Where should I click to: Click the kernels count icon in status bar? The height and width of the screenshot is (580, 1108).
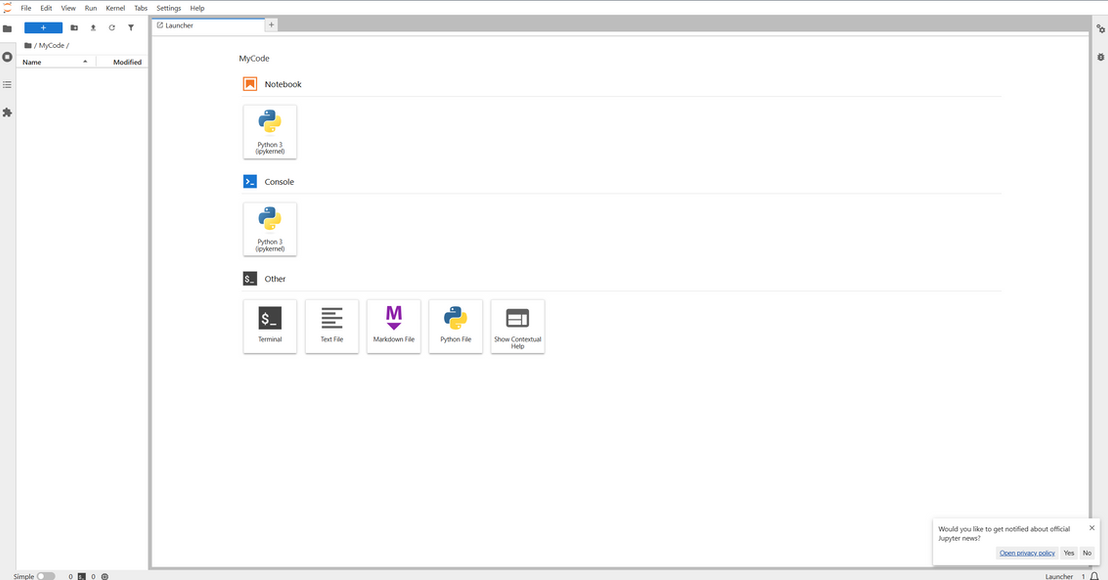click(x=105, y=576)
